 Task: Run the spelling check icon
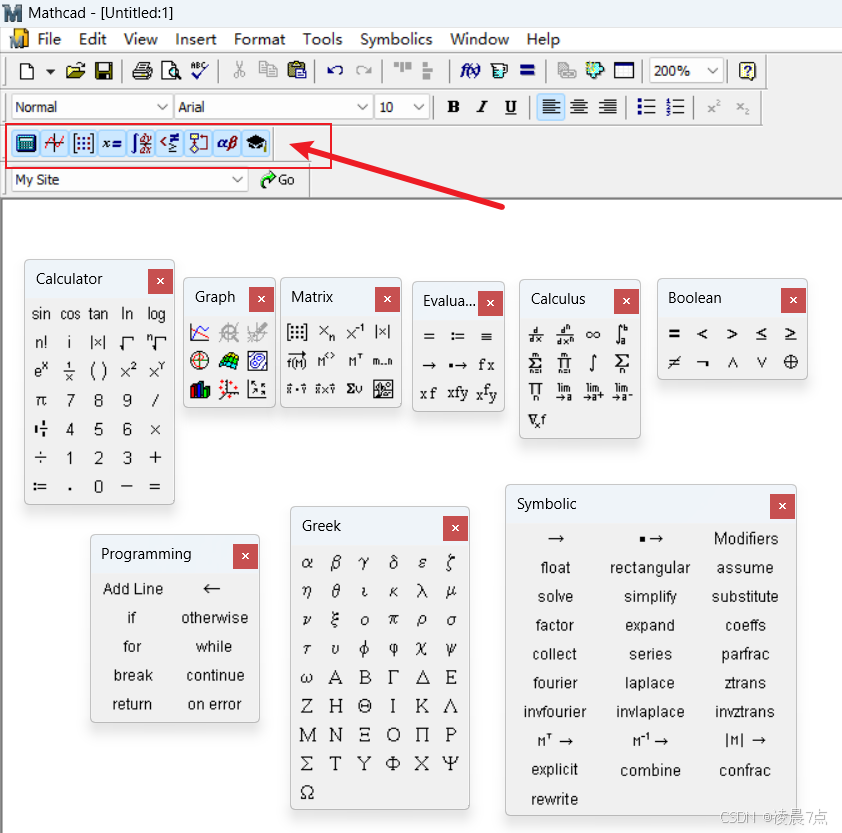(x=200, y=71)
